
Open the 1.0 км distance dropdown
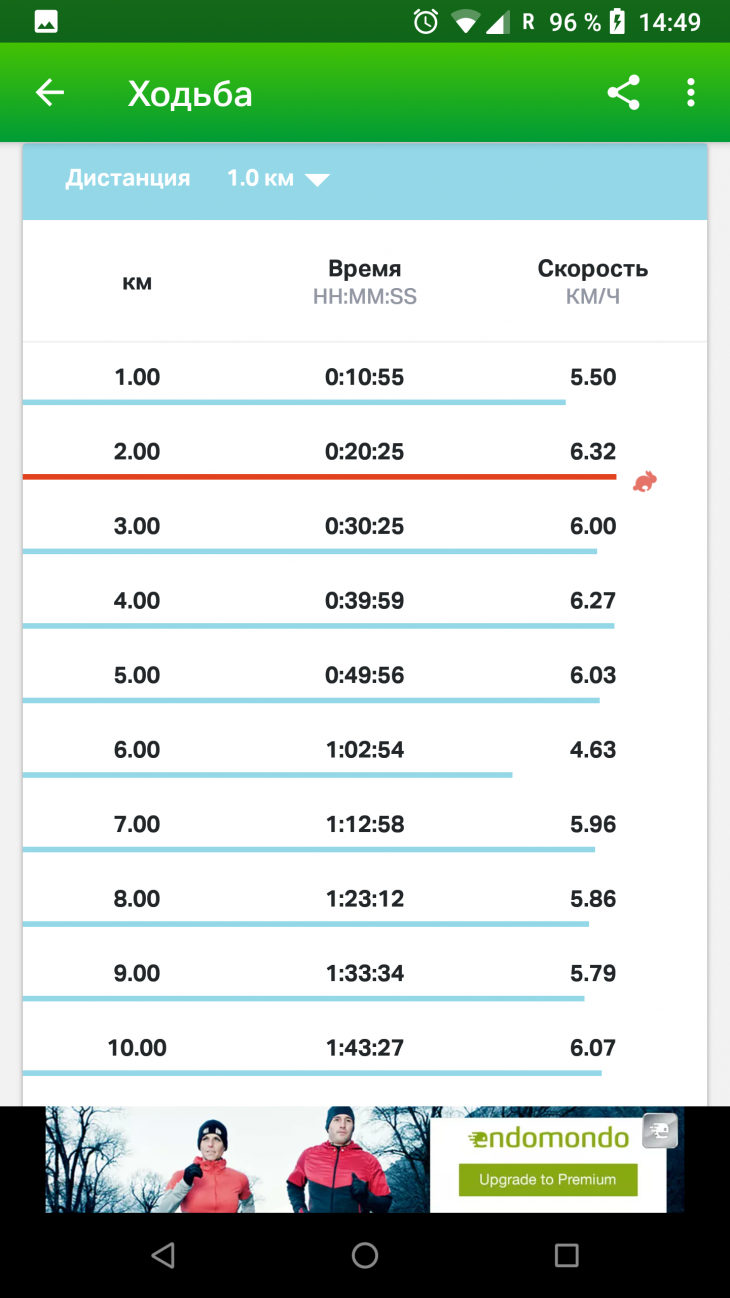(x=278, y=179)
